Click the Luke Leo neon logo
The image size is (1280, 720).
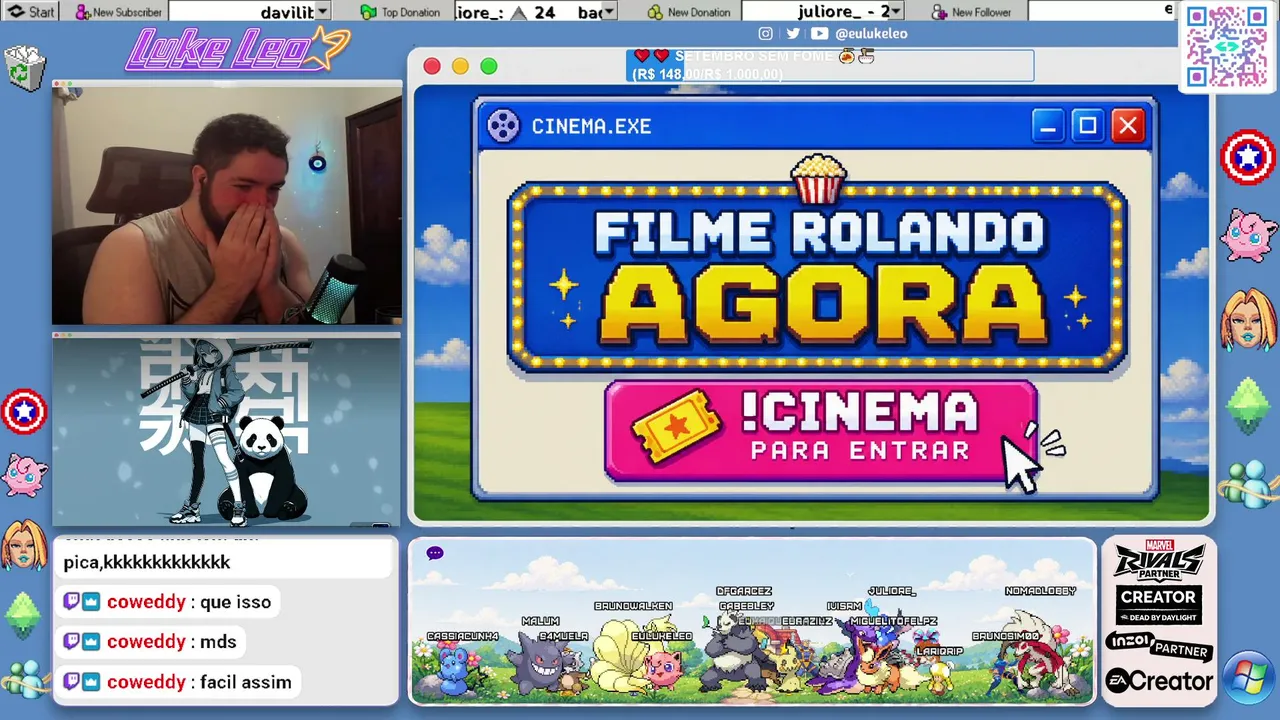pyautogui.click(x=237, y=48)
